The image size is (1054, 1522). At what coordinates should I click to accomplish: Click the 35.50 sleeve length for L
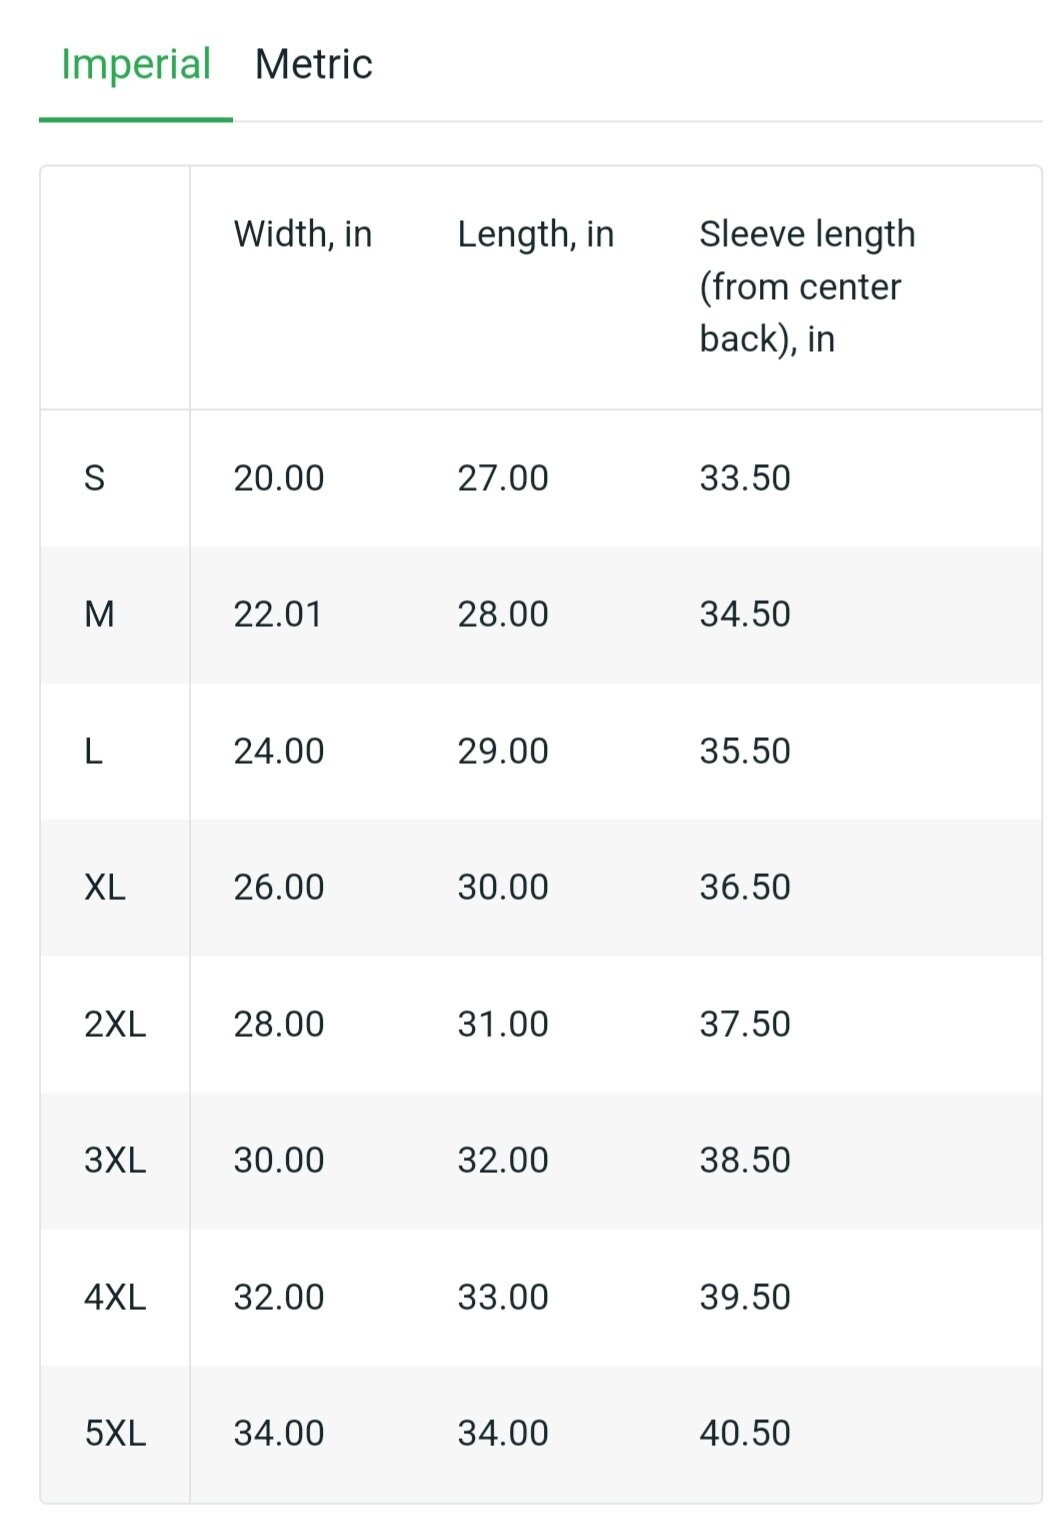pos(745,751)
